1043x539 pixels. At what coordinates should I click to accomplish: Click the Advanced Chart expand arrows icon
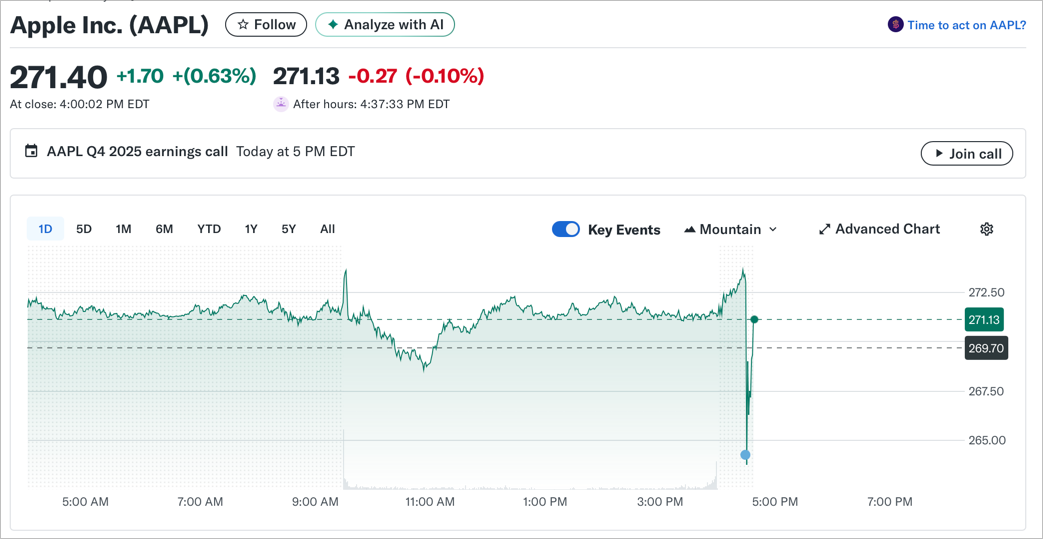pos(824,229)
